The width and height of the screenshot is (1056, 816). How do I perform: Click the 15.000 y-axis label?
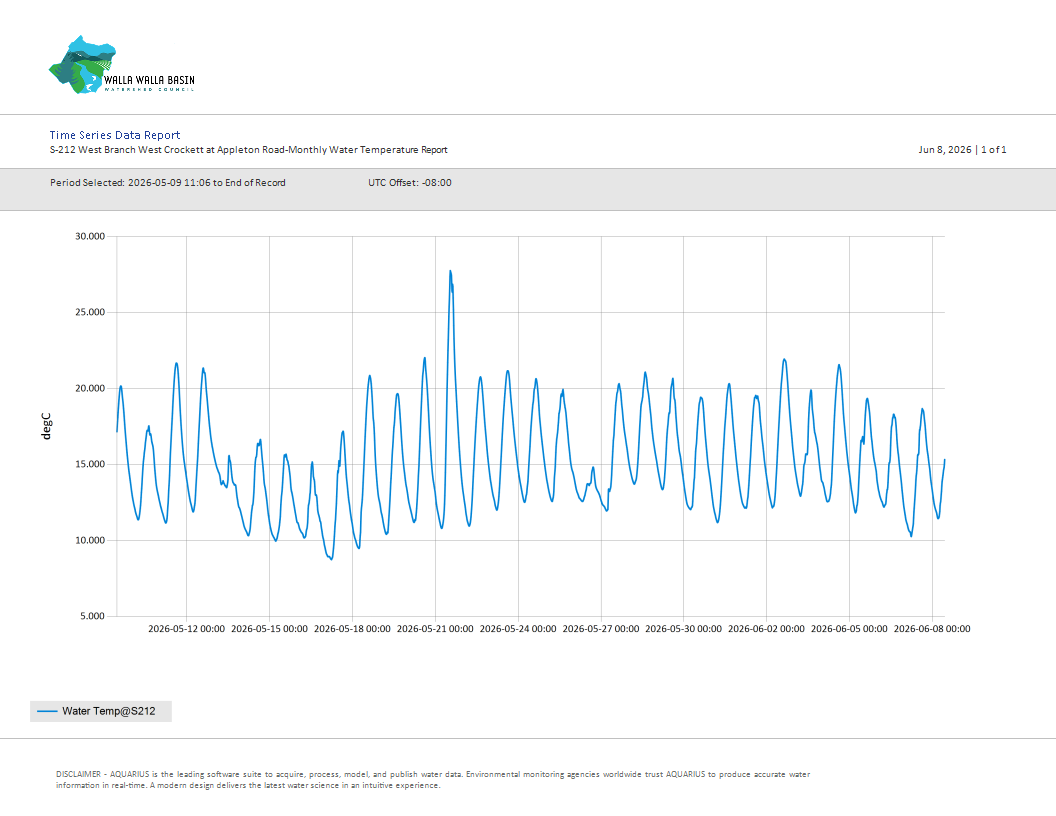(90, 464)
